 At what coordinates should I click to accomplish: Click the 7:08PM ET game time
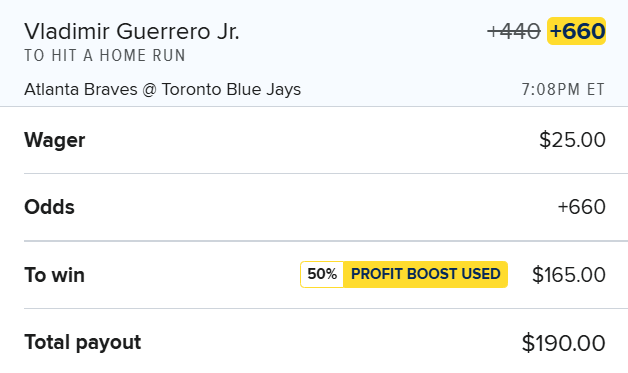(563, 89)
